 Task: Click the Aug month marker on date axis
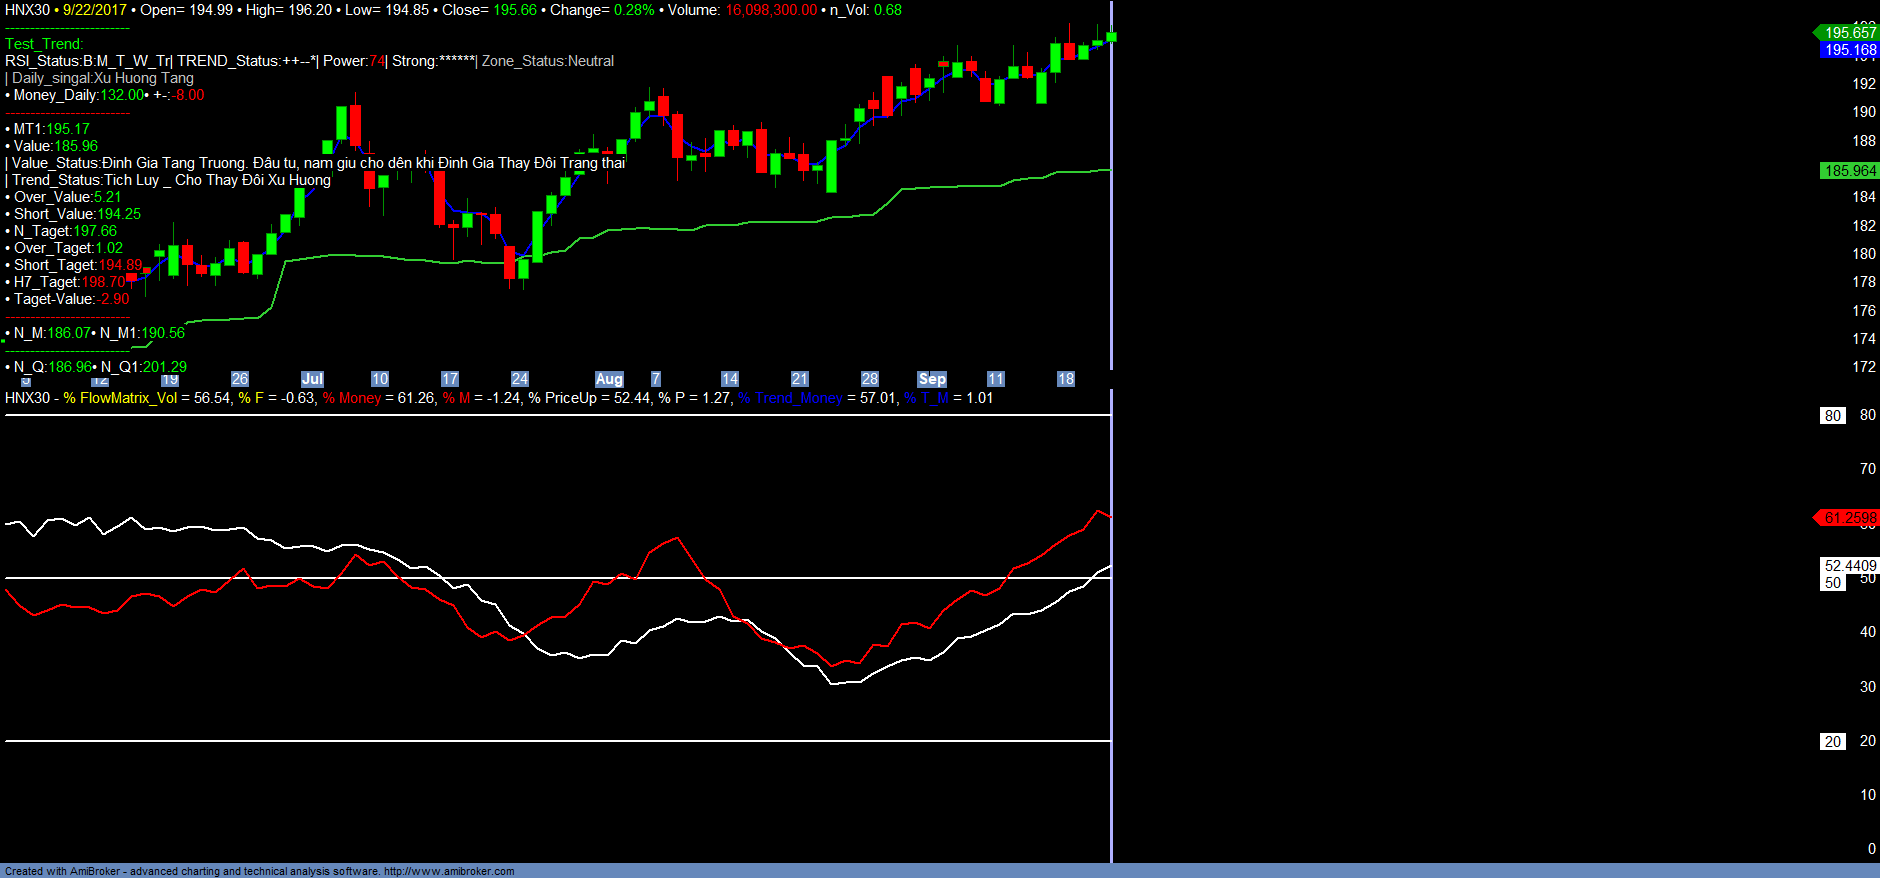[x=609, y=379]
